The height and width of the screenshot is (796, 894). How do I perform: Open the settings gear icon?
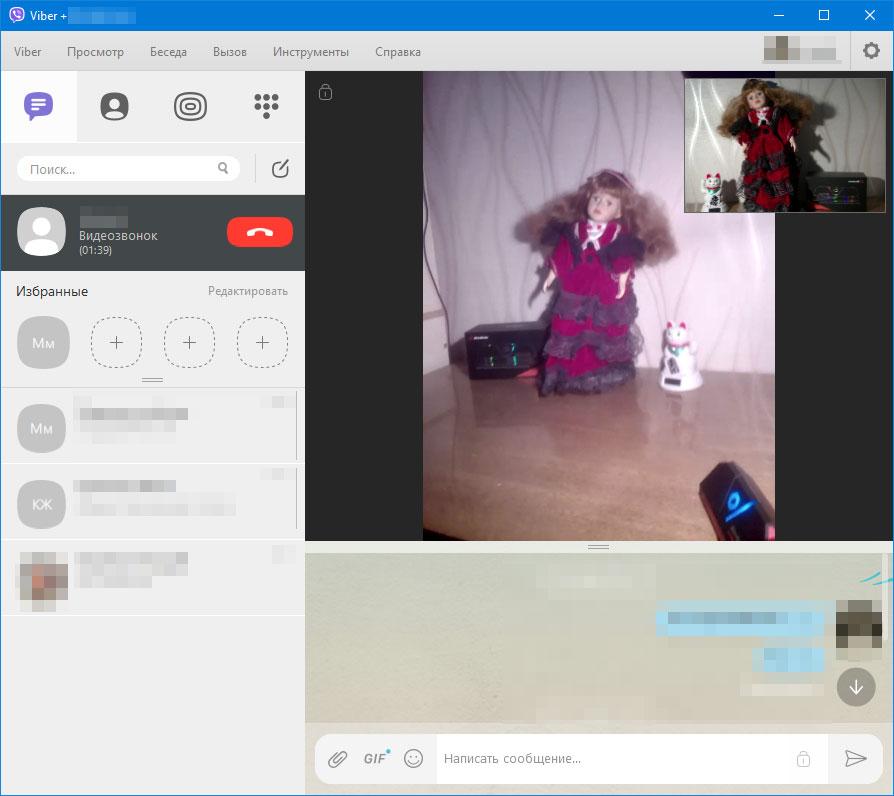click(871, 51)
